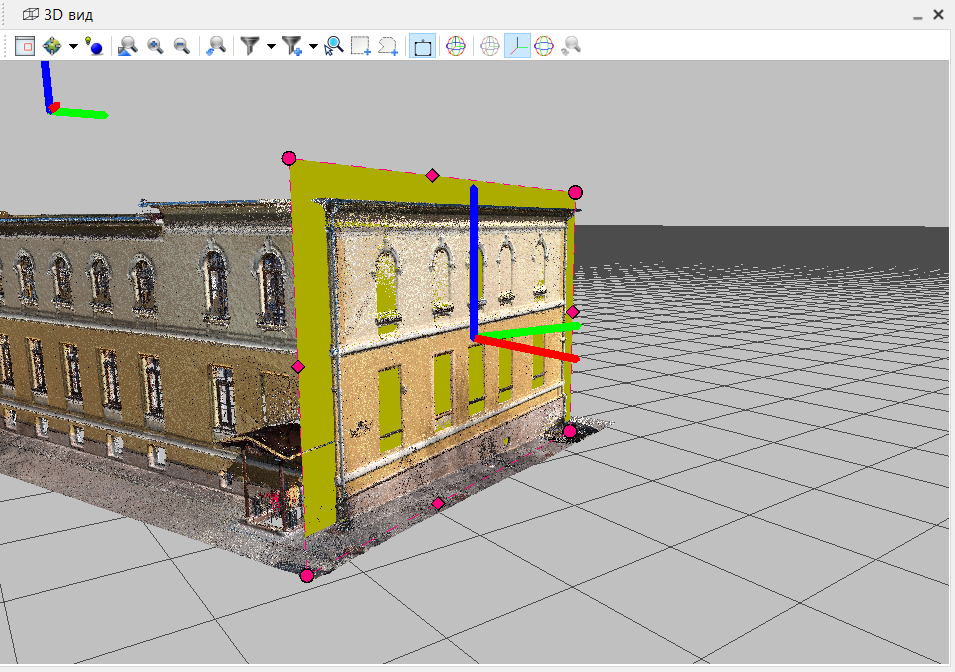Activate the filter funnel tool
Image resolution: width=955 pixels, height=672 pixels.
247,45
